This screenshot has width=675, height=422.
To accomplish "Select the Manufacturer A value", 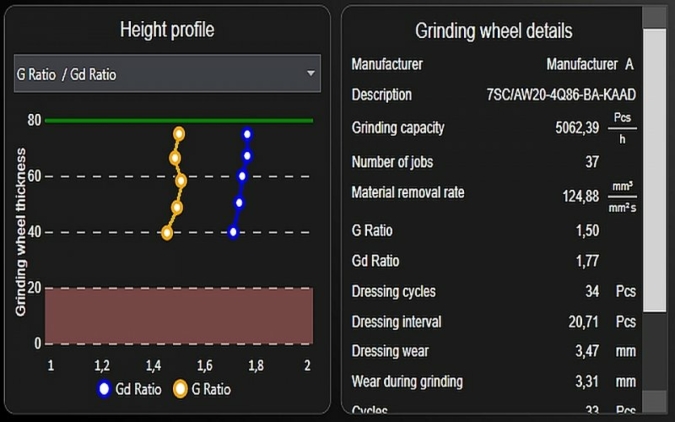I will pyautogui.click(x=590, y=65).
